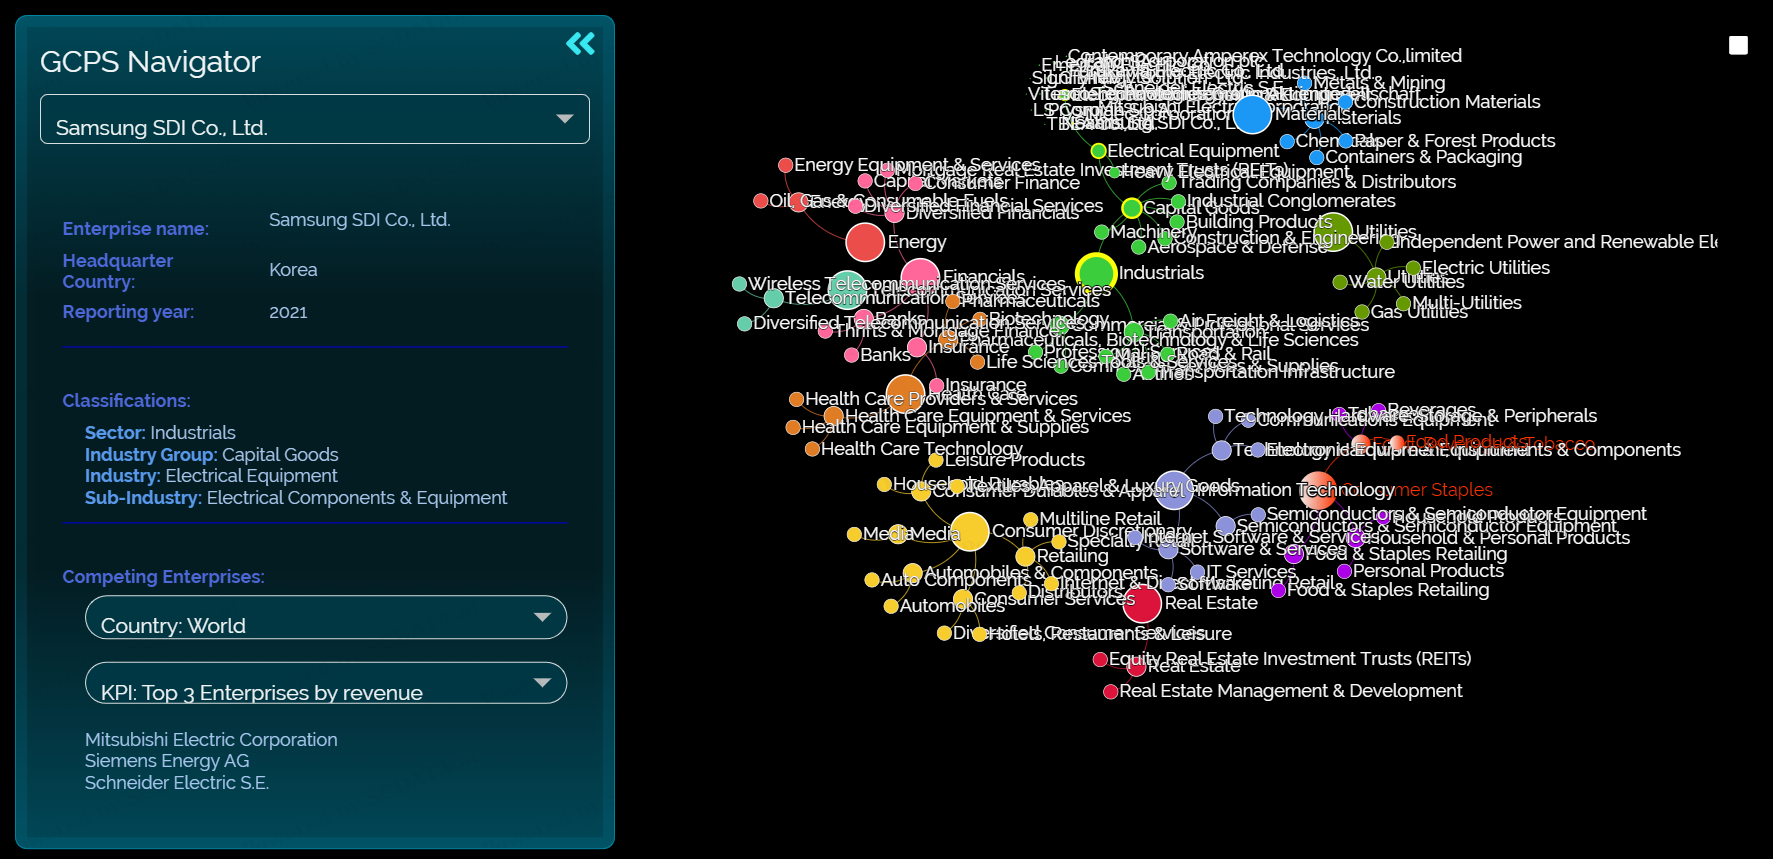This screenshot has height=859, width=1773.
Task: Select the large red Energy node
Action: click(x=865, y=242)
